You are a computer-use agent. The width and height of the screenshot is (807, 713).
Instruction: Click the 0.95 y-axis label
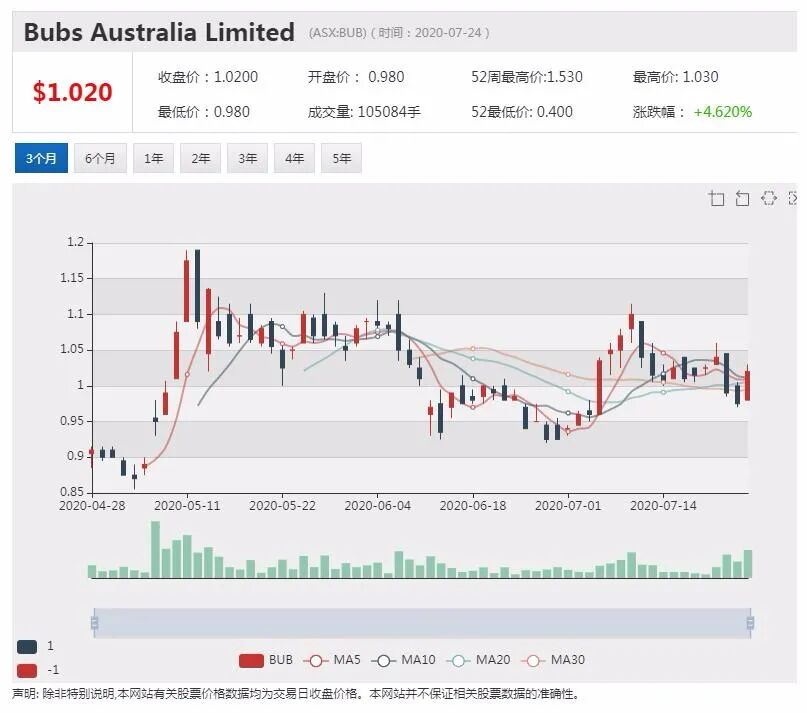[x=72, y=421]
